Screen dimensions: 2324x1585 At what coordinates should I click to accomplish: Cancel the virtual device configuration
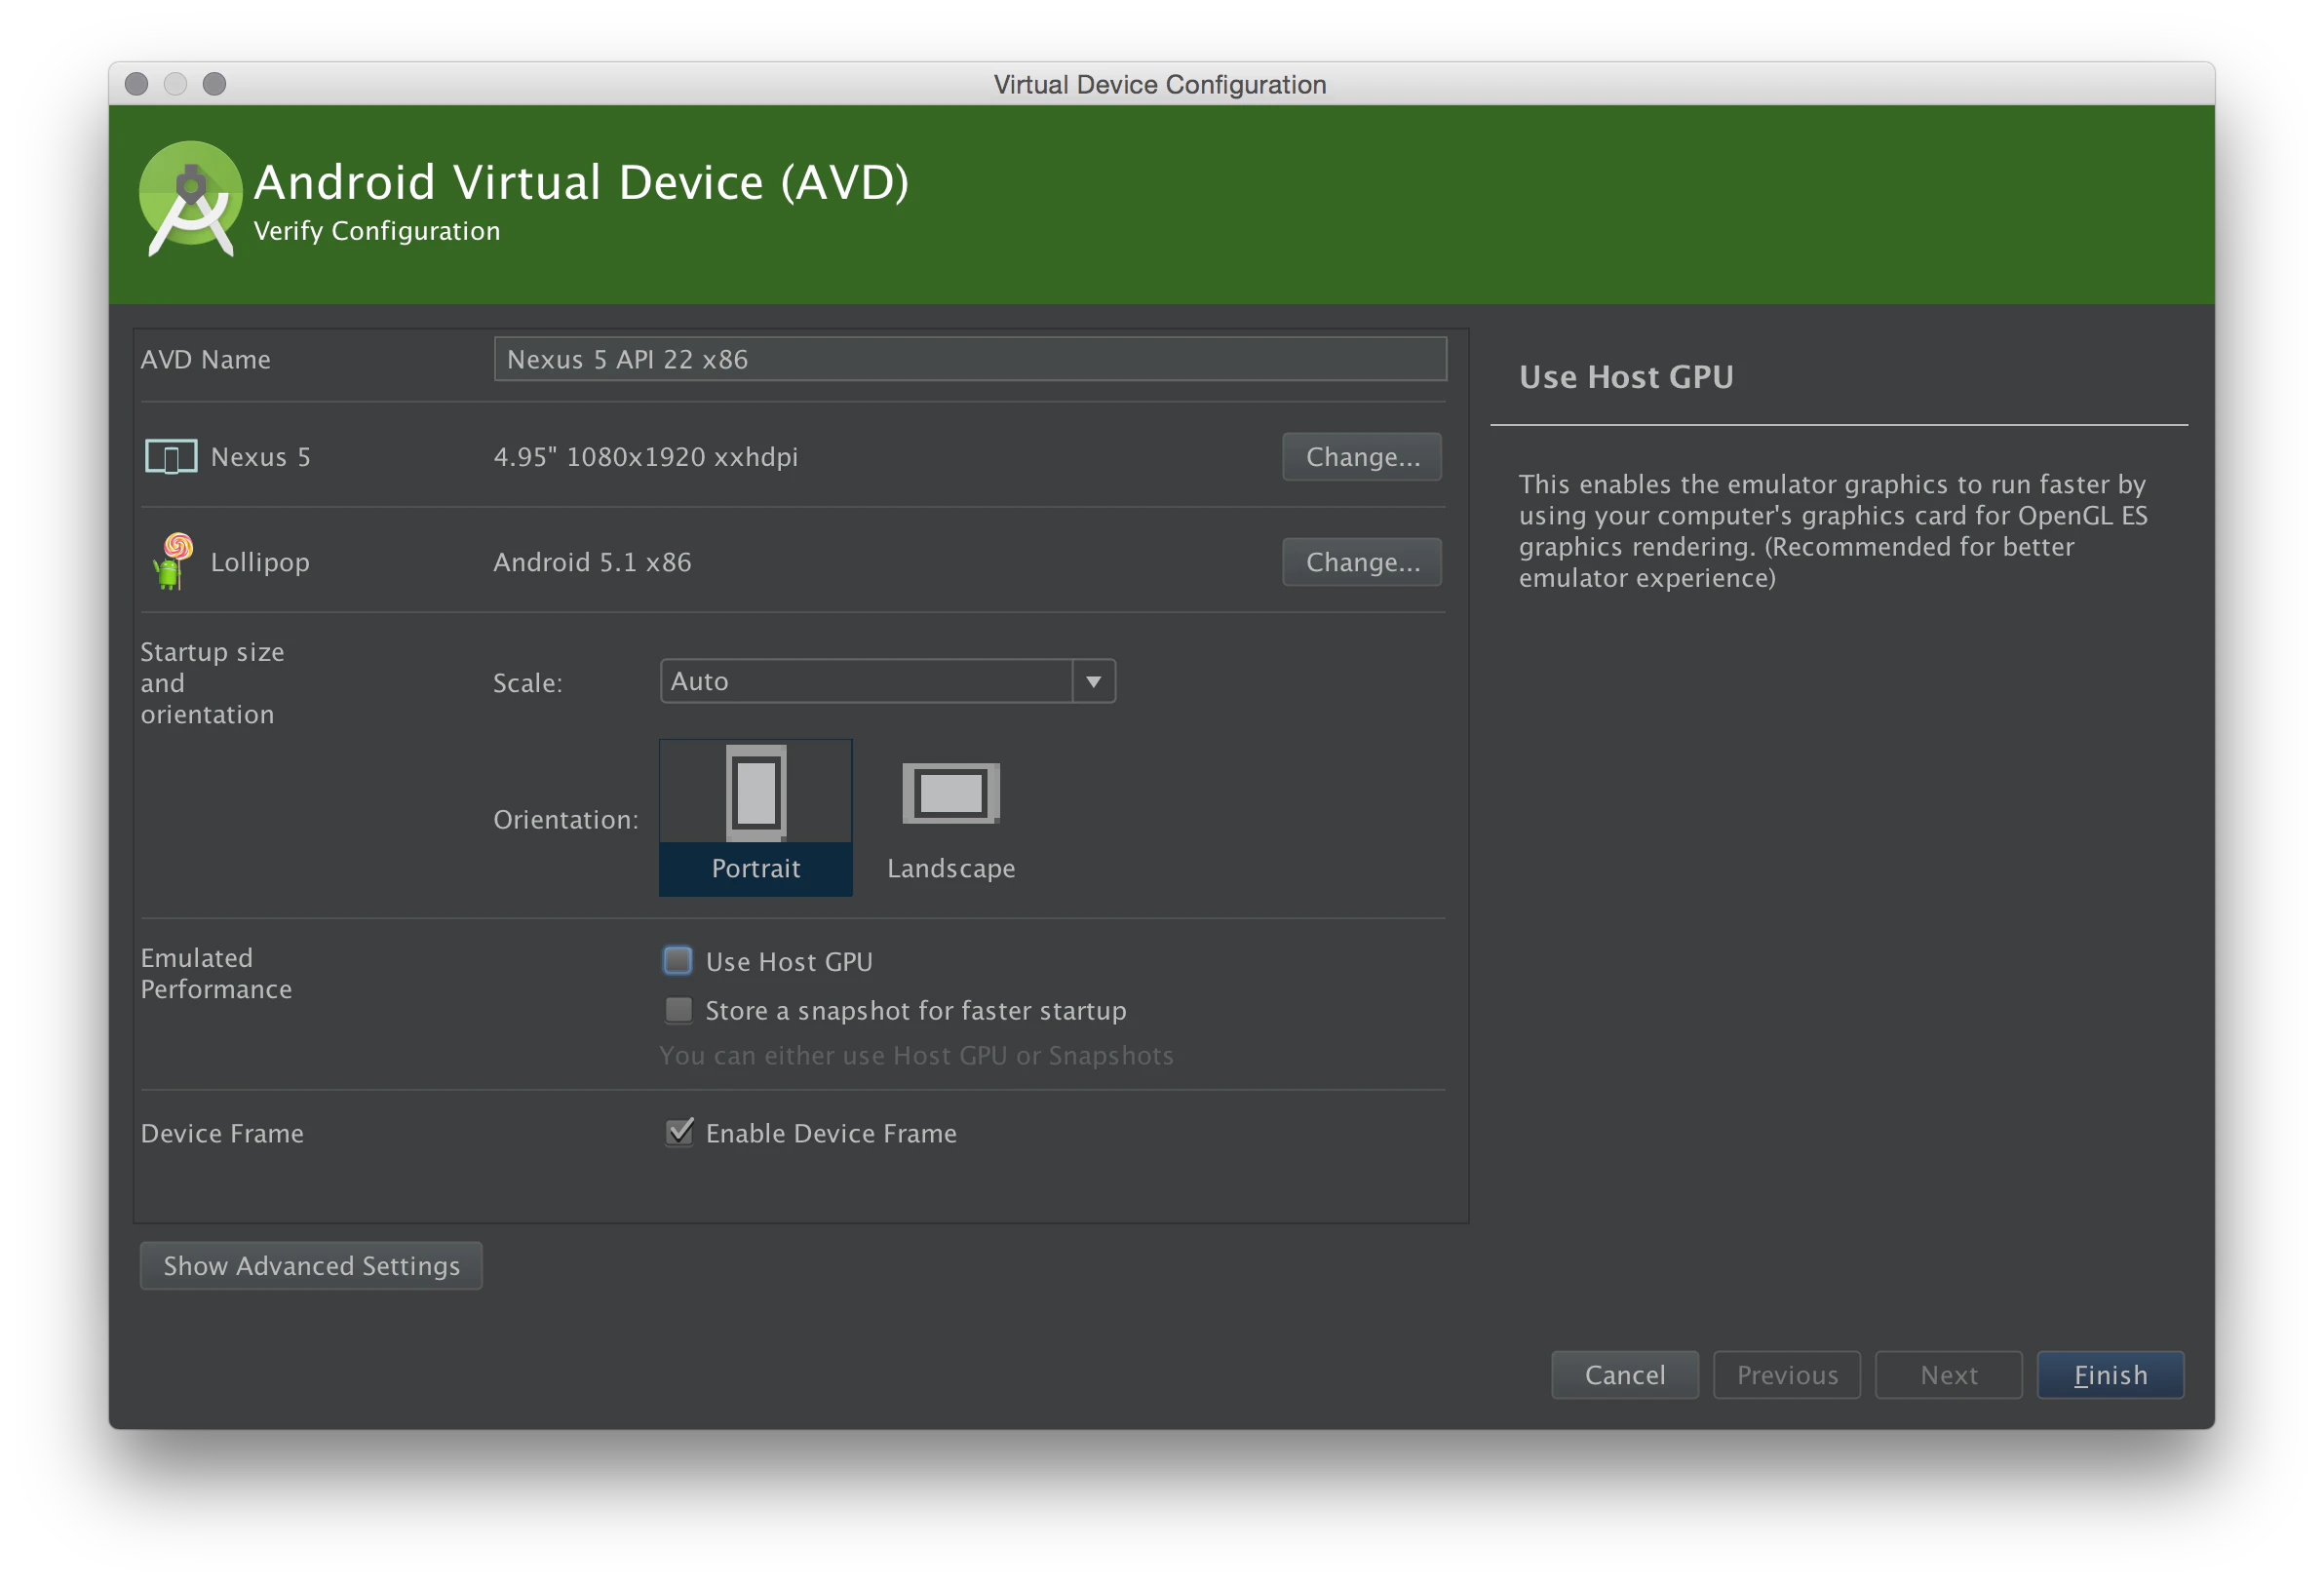(1624, 1375)
